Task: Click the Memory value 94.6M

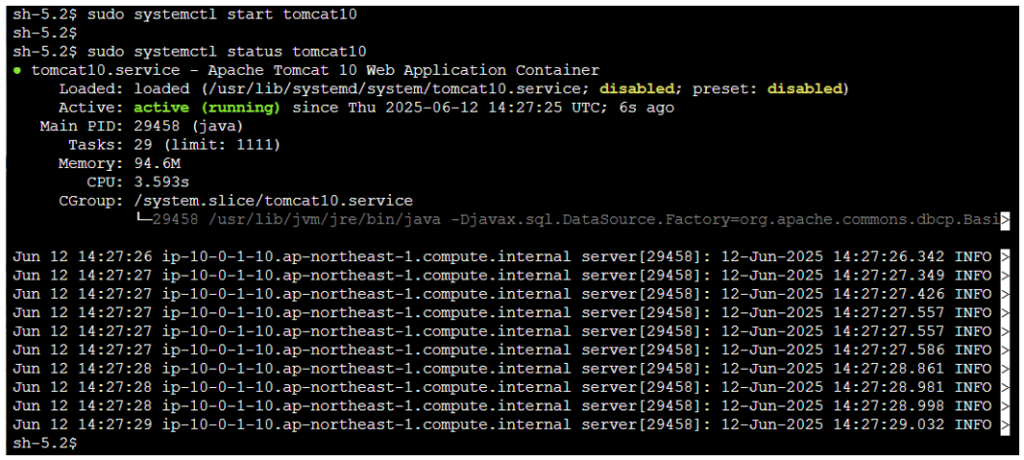Action: pyautogui.click(x=157, y=163)
